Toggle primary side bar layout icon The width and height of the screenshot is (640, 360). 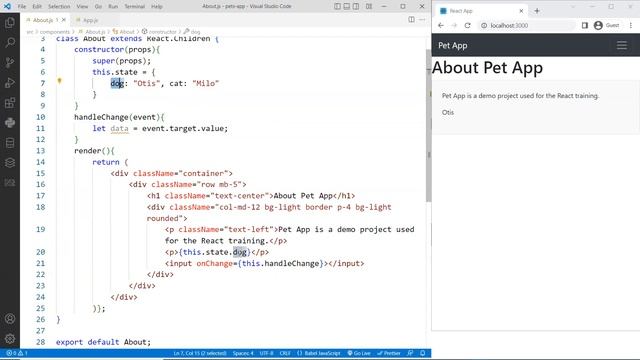[337, 7]
